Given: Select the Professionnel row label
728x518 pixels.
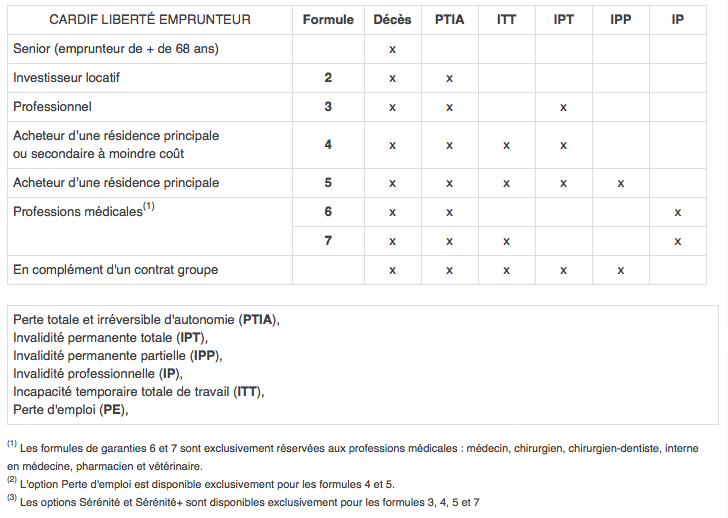Looking at the screenshot, I should [x=52, y=107].
